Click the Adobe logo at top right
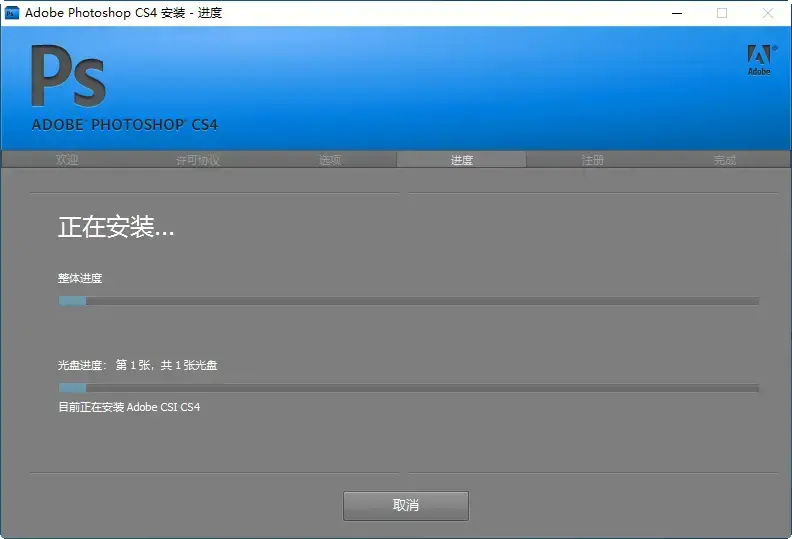The image size is (792, 539). click(760, 60)
